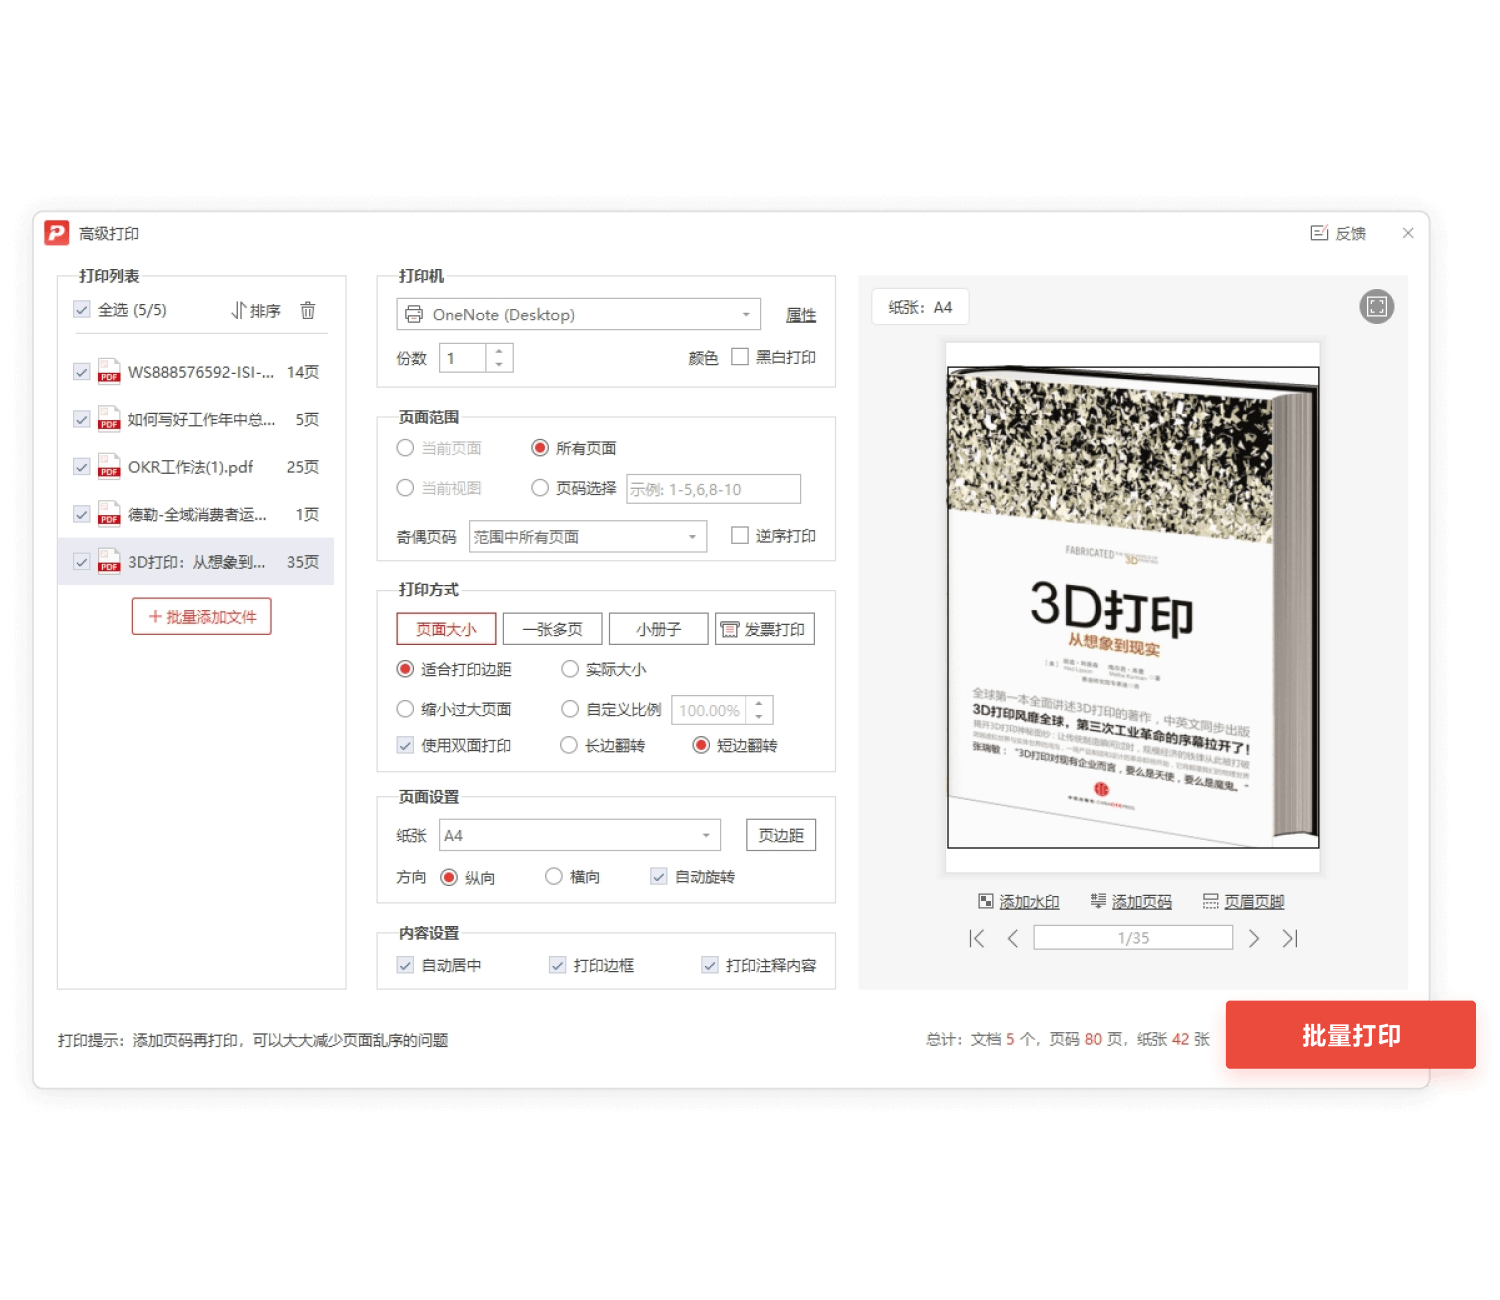This screenshot has width=1500, height=1300.
Task: Switch to 小册子 print mode tab
Action: (658, 629)
